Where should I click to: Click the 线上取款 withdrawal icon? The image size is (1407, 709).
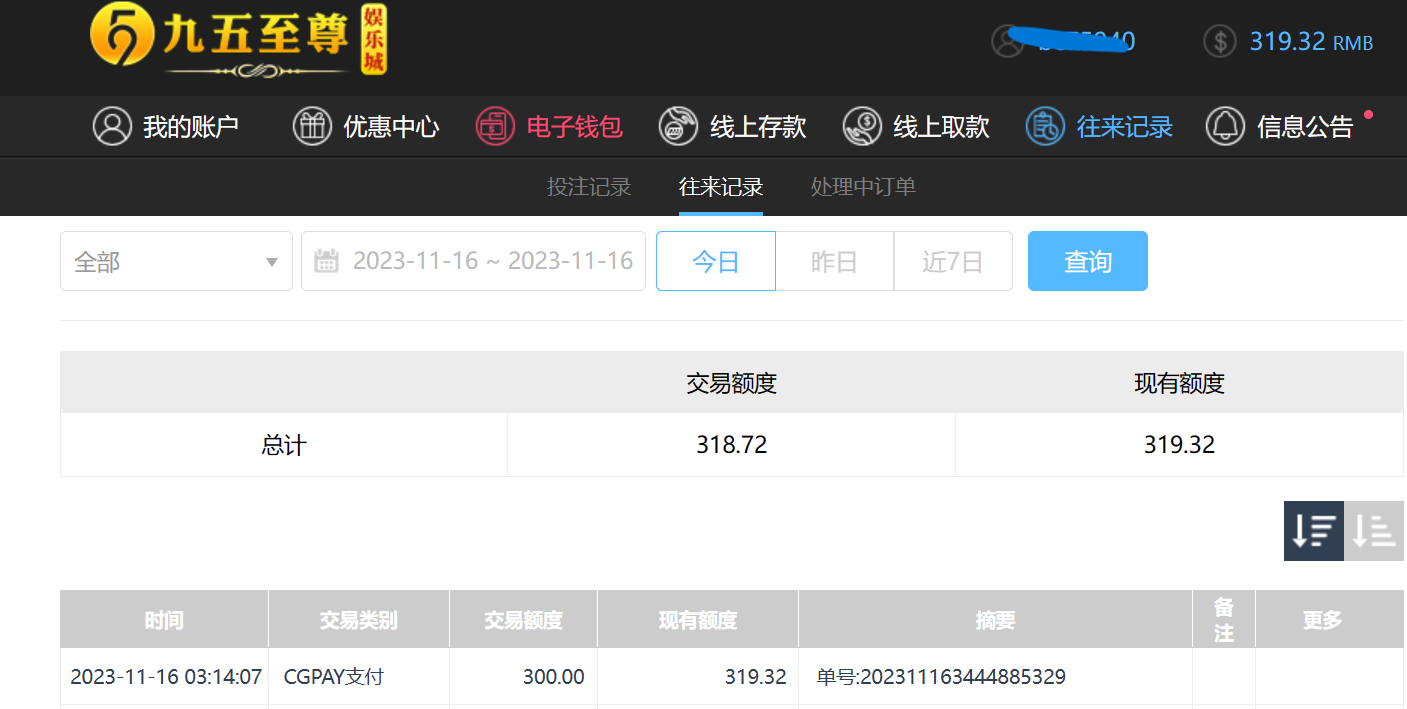click(x=862, y=126)
